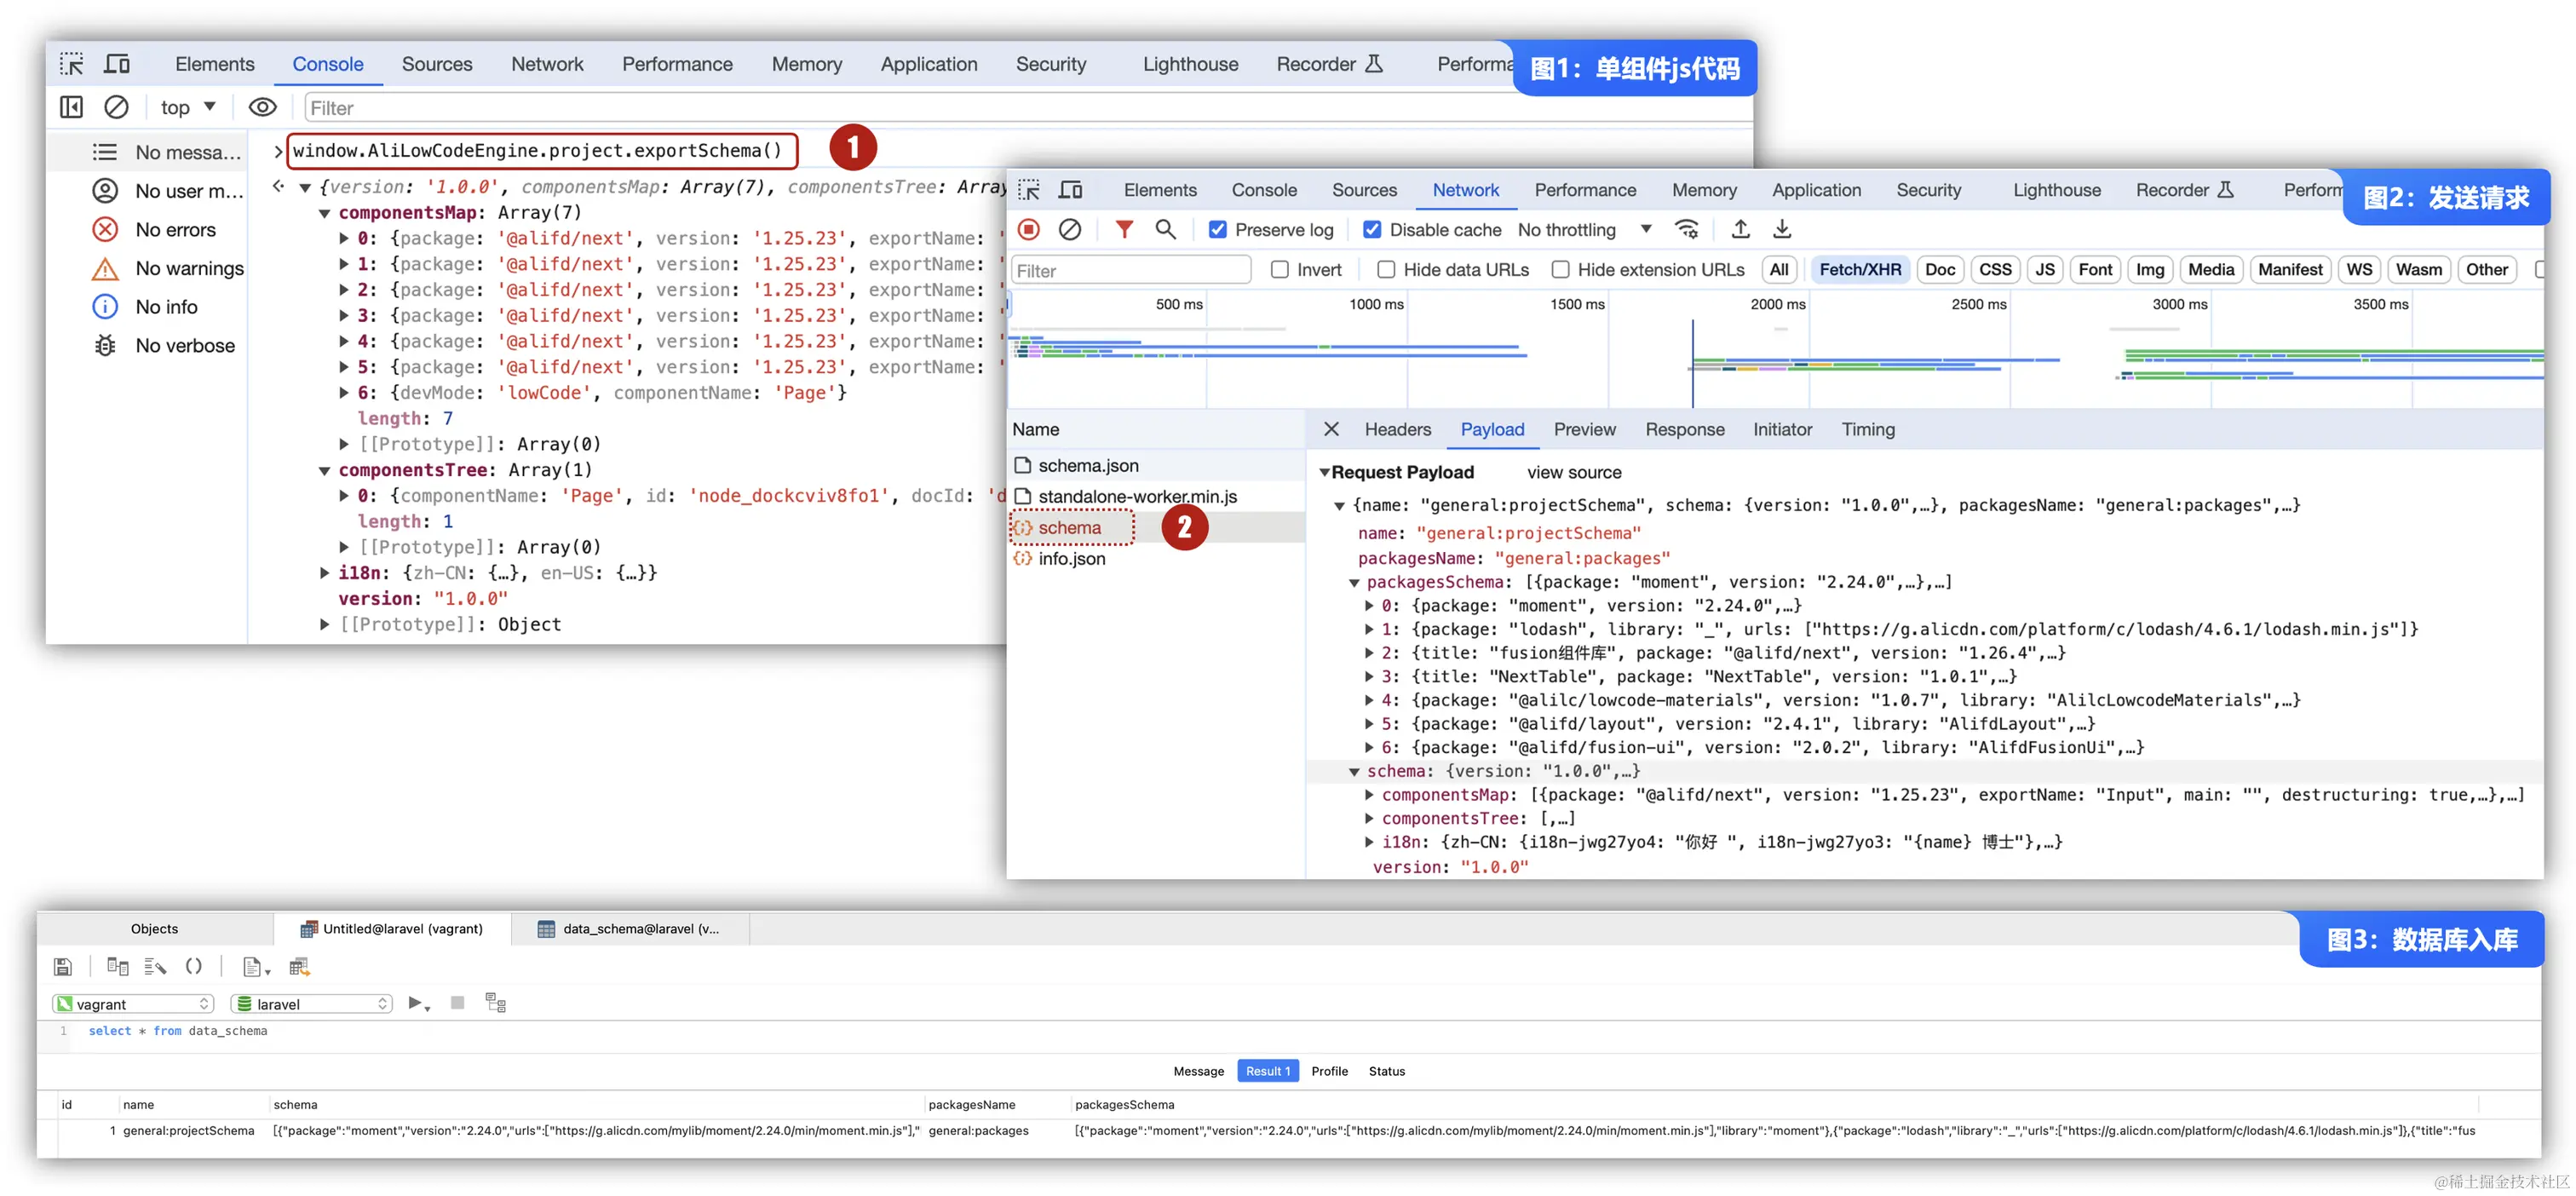Open the vagrant connection dropdown
This screenshot has width=2576, height=1196.
(x=133, y=1004)
